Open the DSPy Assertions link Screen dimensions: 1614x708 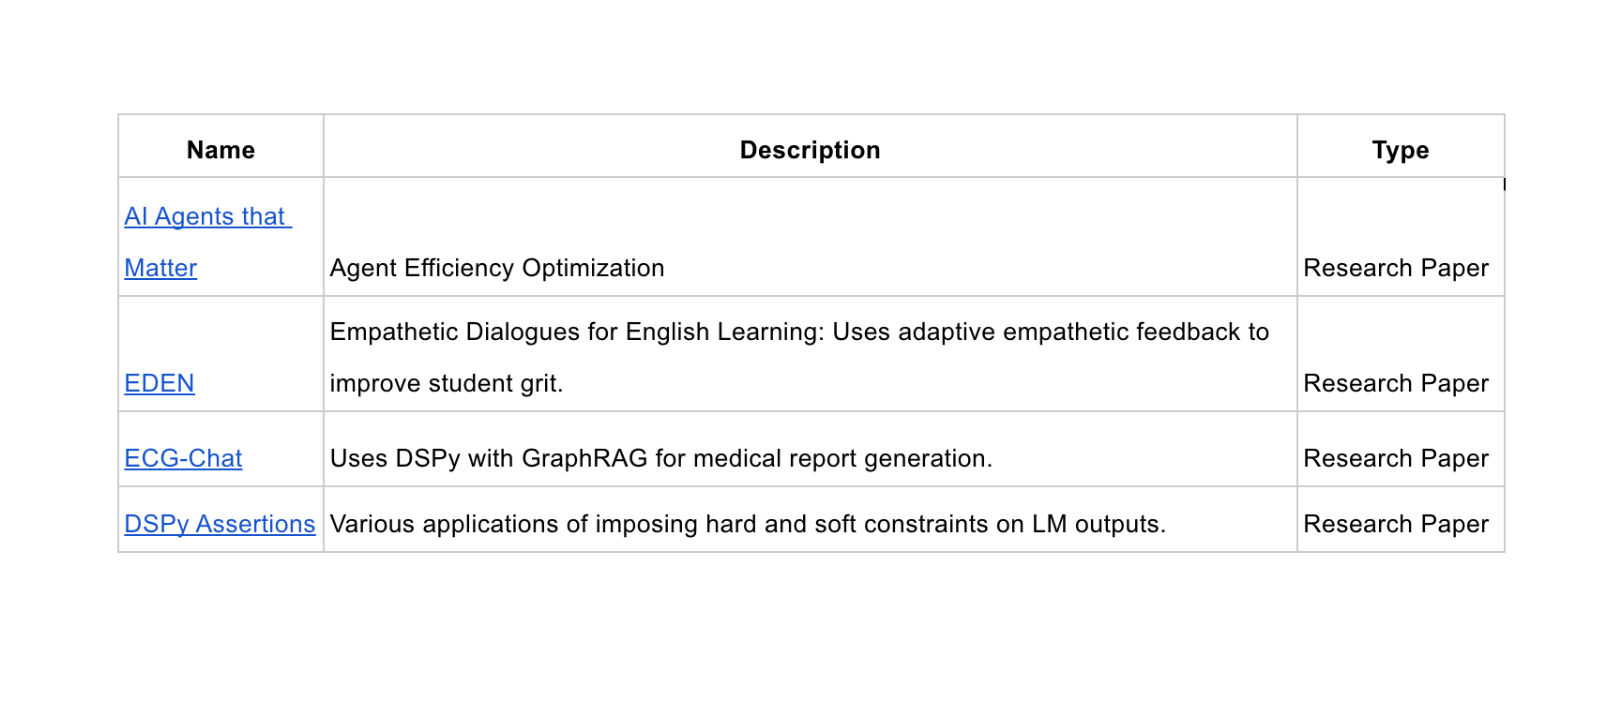[x=219, y=524]
